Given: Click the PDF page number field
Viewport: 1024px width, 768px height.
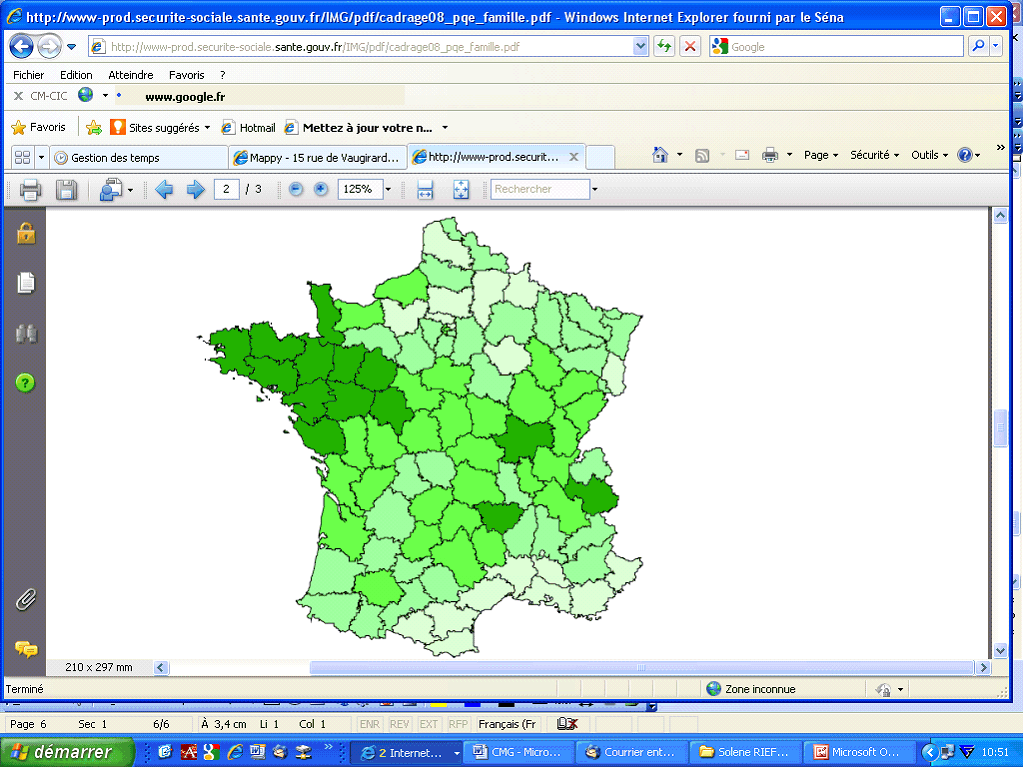Looking at the screenshot, I should [226, 189].
